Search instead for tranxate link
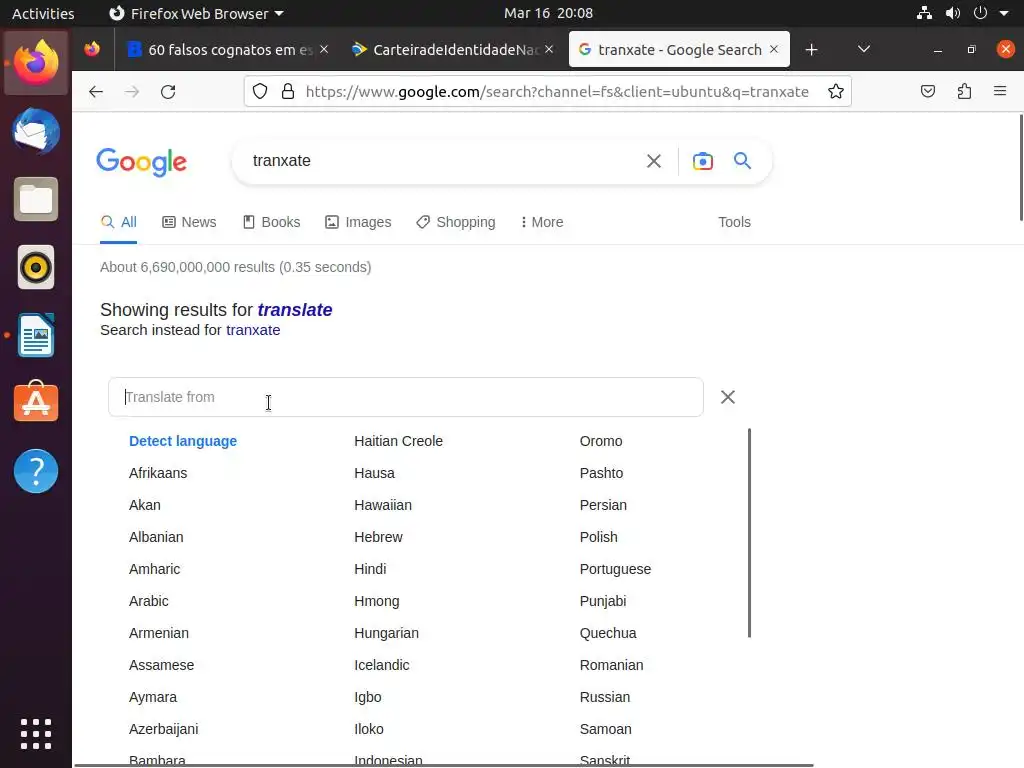Image resolution: width=1024 pixels, height=768 pixels. (x=253, y=330)
